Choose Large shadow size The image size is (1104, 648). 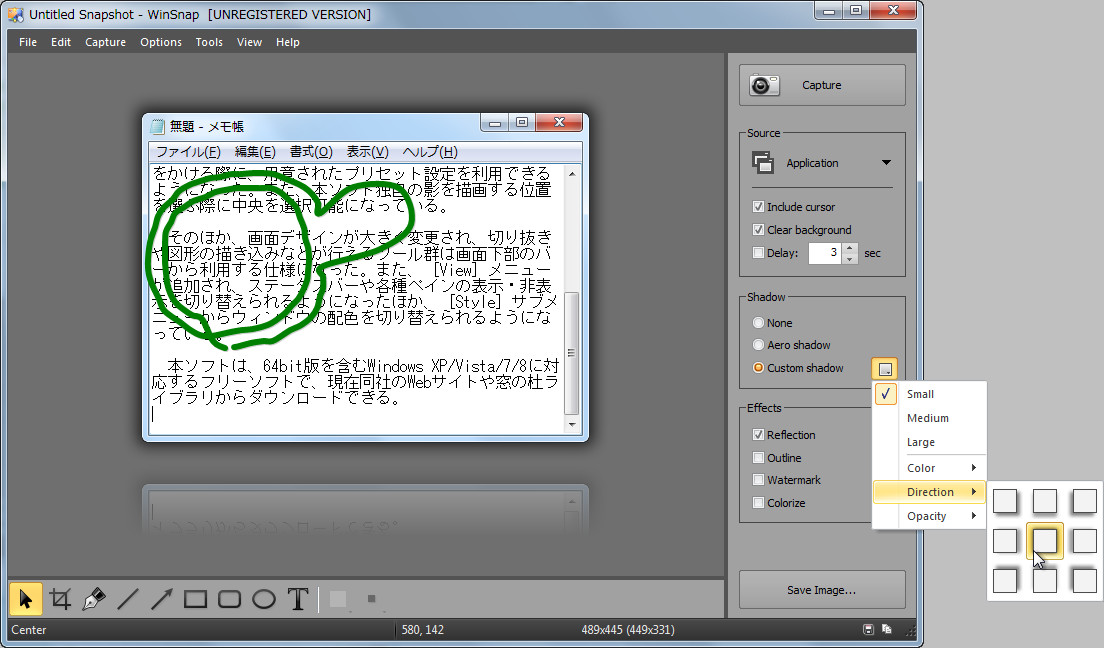coord(929,442)
